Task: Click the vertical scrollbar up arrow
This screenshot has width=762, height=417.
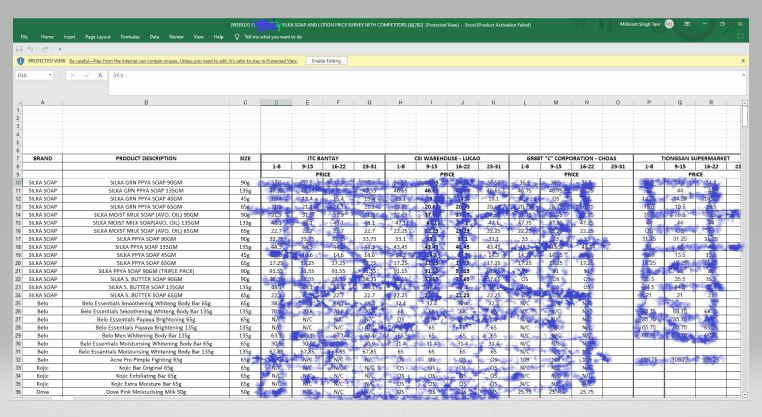Action: [745, 103]
